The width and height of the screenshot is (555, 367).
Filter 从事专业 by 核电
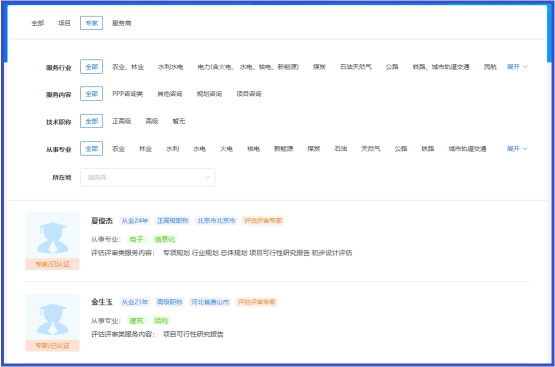point(253,149)
